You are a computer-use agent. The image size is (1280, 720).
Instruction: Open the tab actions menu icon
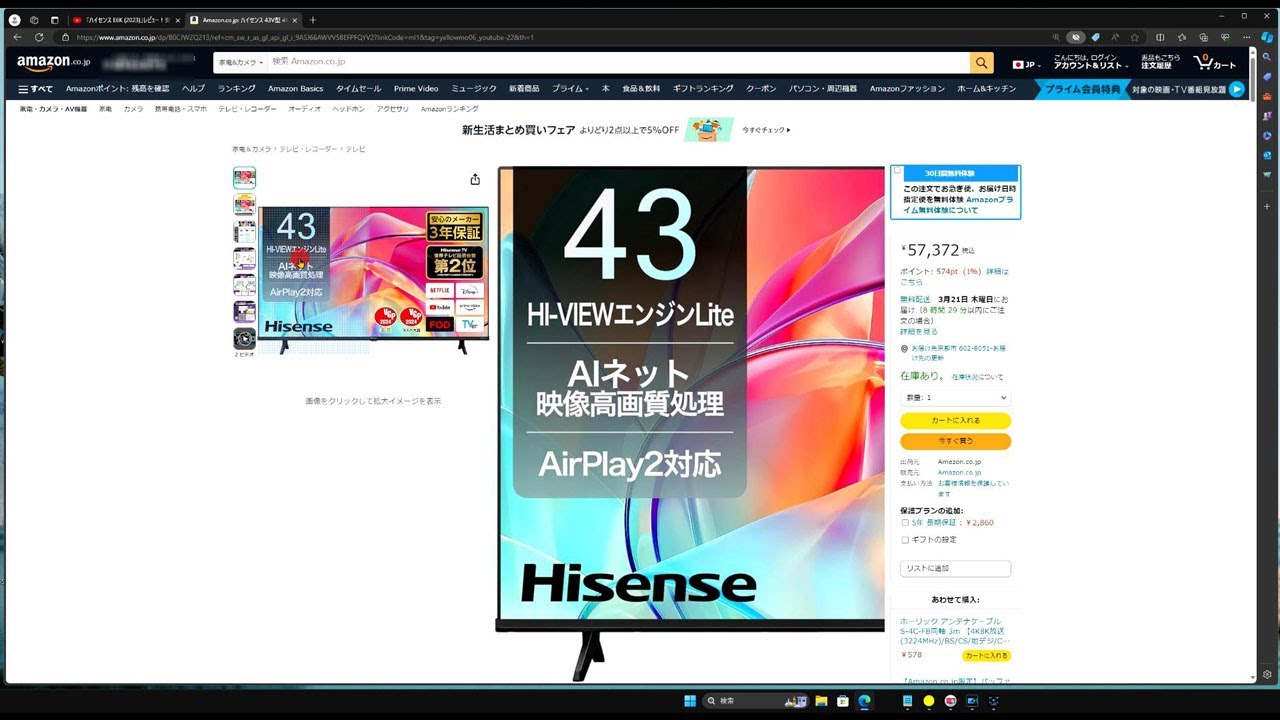tap(54, 19)
